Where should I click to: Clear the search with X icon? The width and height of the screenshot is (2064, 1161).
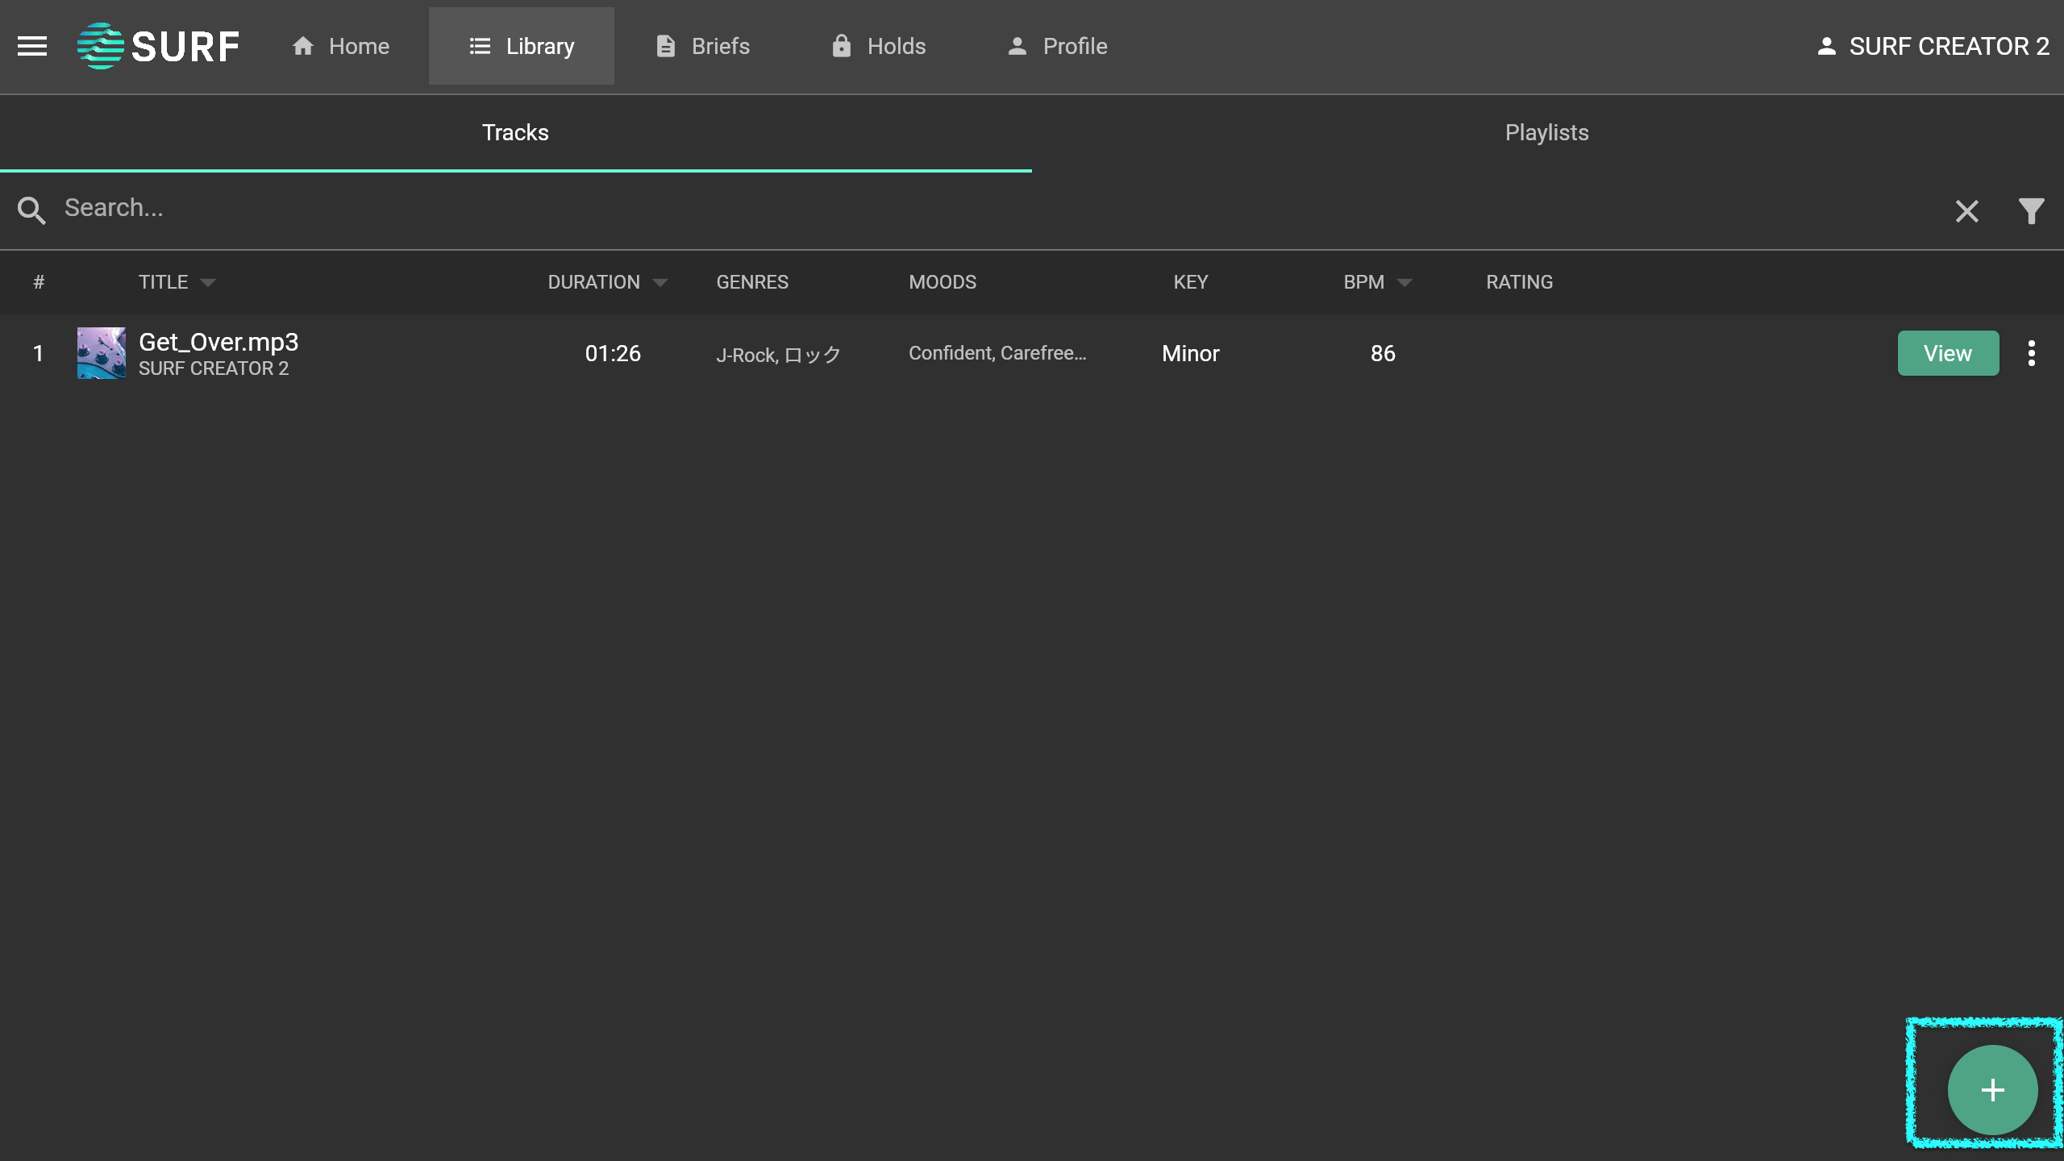tap(1966, 211)
